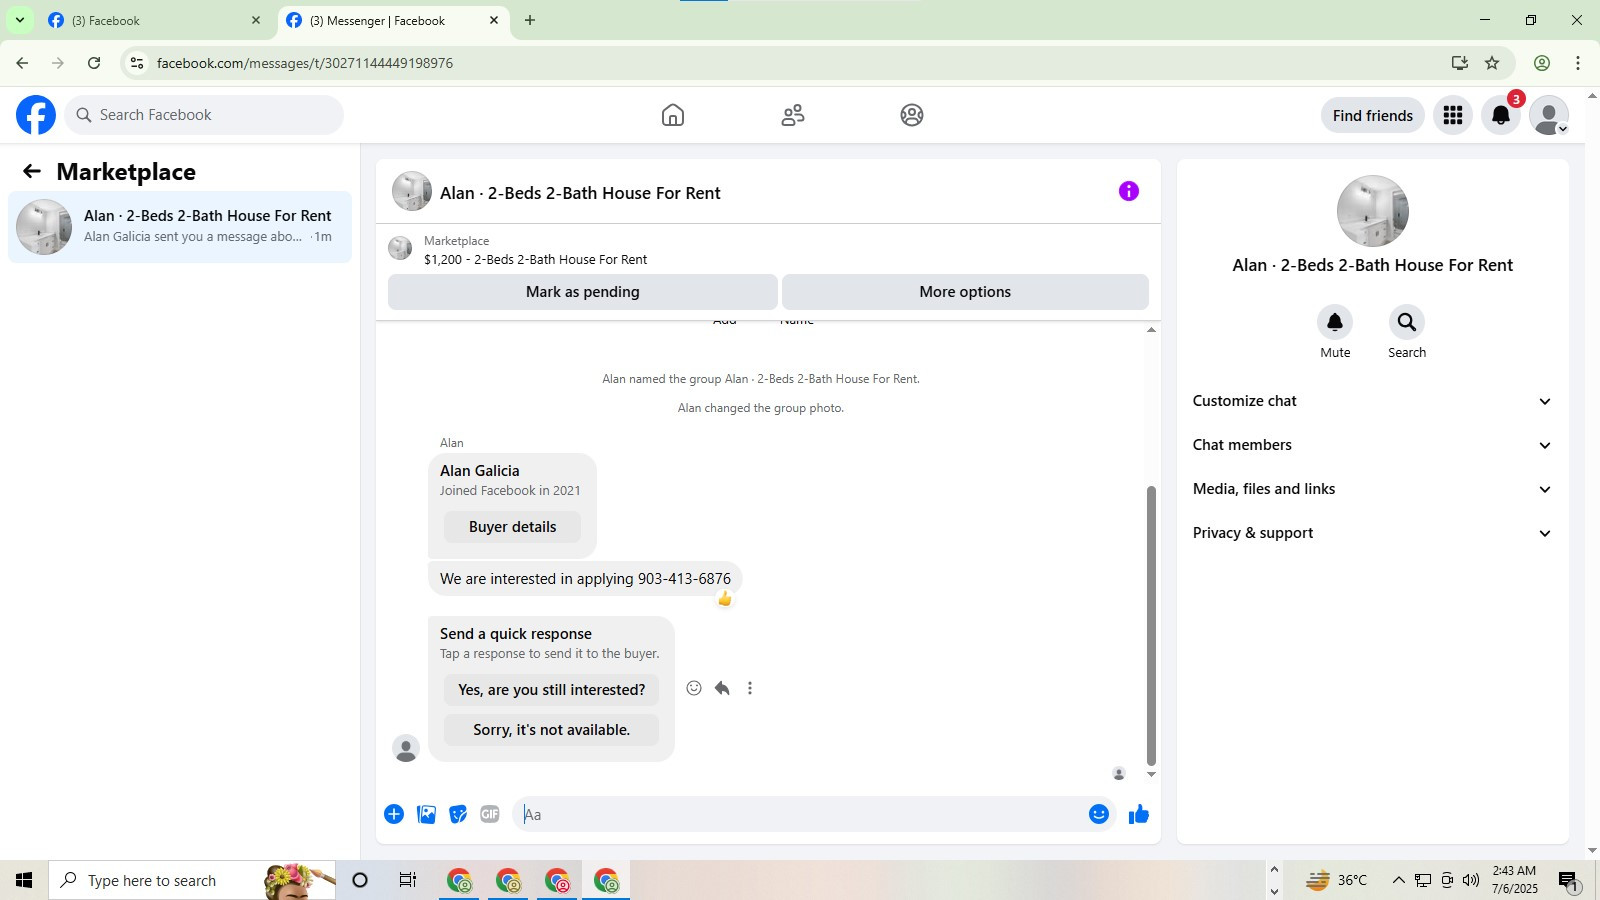Open Chrome menu three dots
This screenshot has width=1600, height=900.
[1578, 63]
